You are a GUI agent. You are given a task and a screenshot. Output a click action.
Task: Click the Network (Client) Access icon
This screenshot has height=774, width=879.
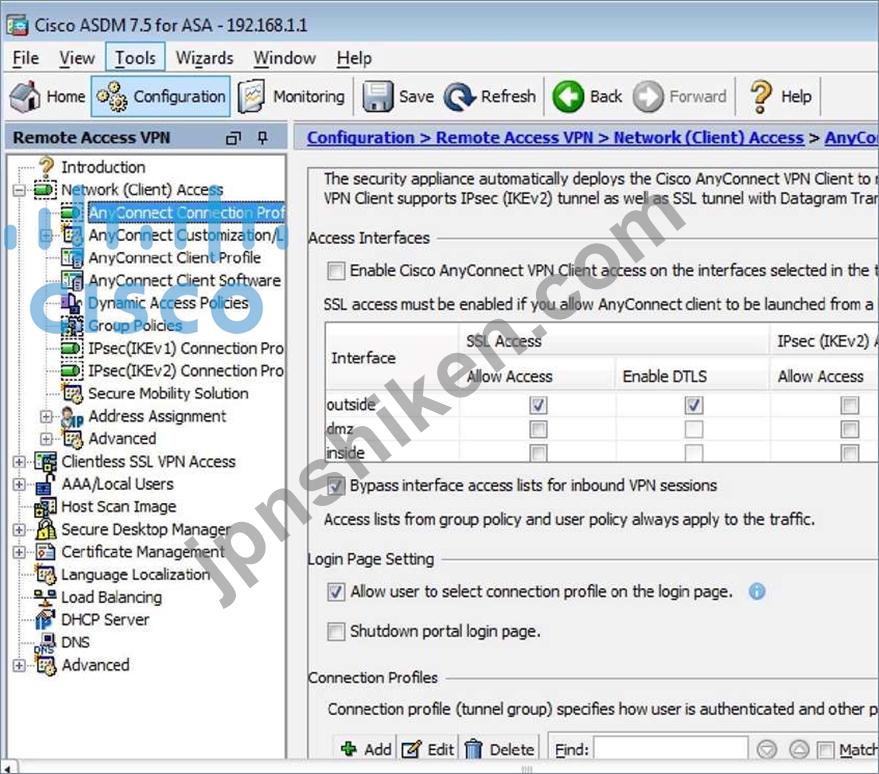(45, 190)
